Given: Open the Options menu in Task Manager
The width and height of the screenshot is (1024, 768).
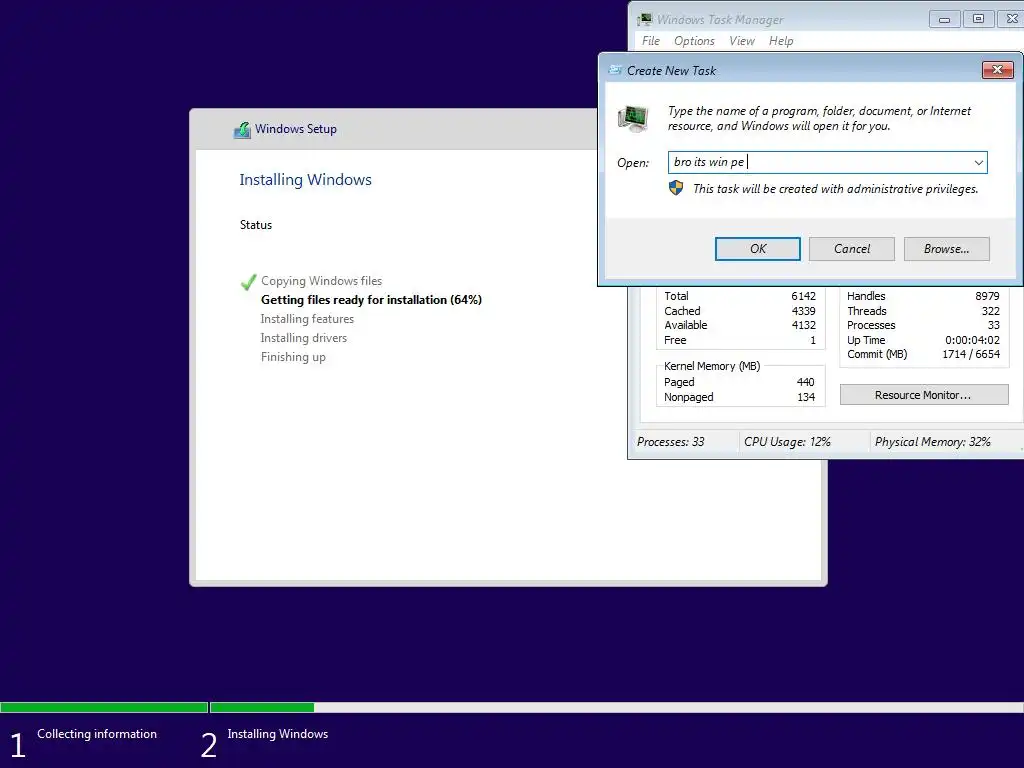Looking at the screenshot, I should pyautogui.click(x=694, y=41).
